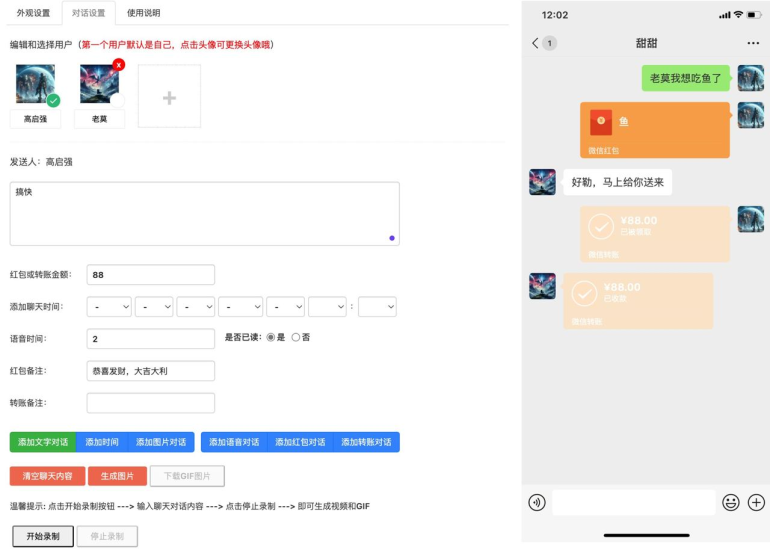770x550 pixels.
Task: Tap the red packet icon in orange bubble
Action: click(601, 122)
